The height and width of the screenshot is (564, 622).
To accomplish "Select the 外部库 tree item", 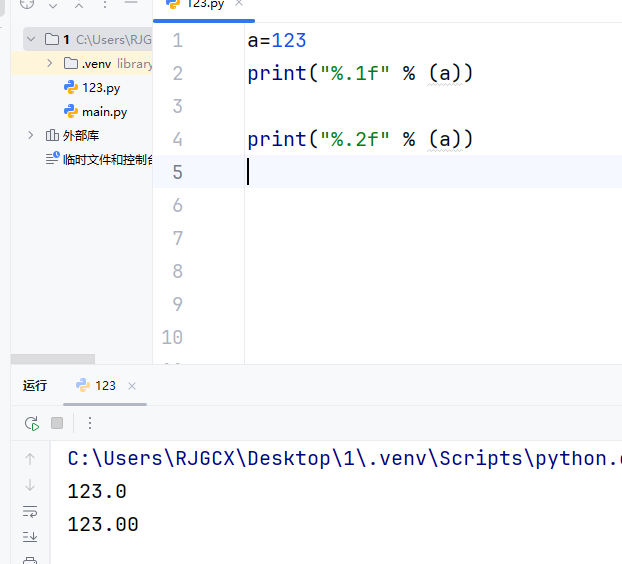I will 81,136.
